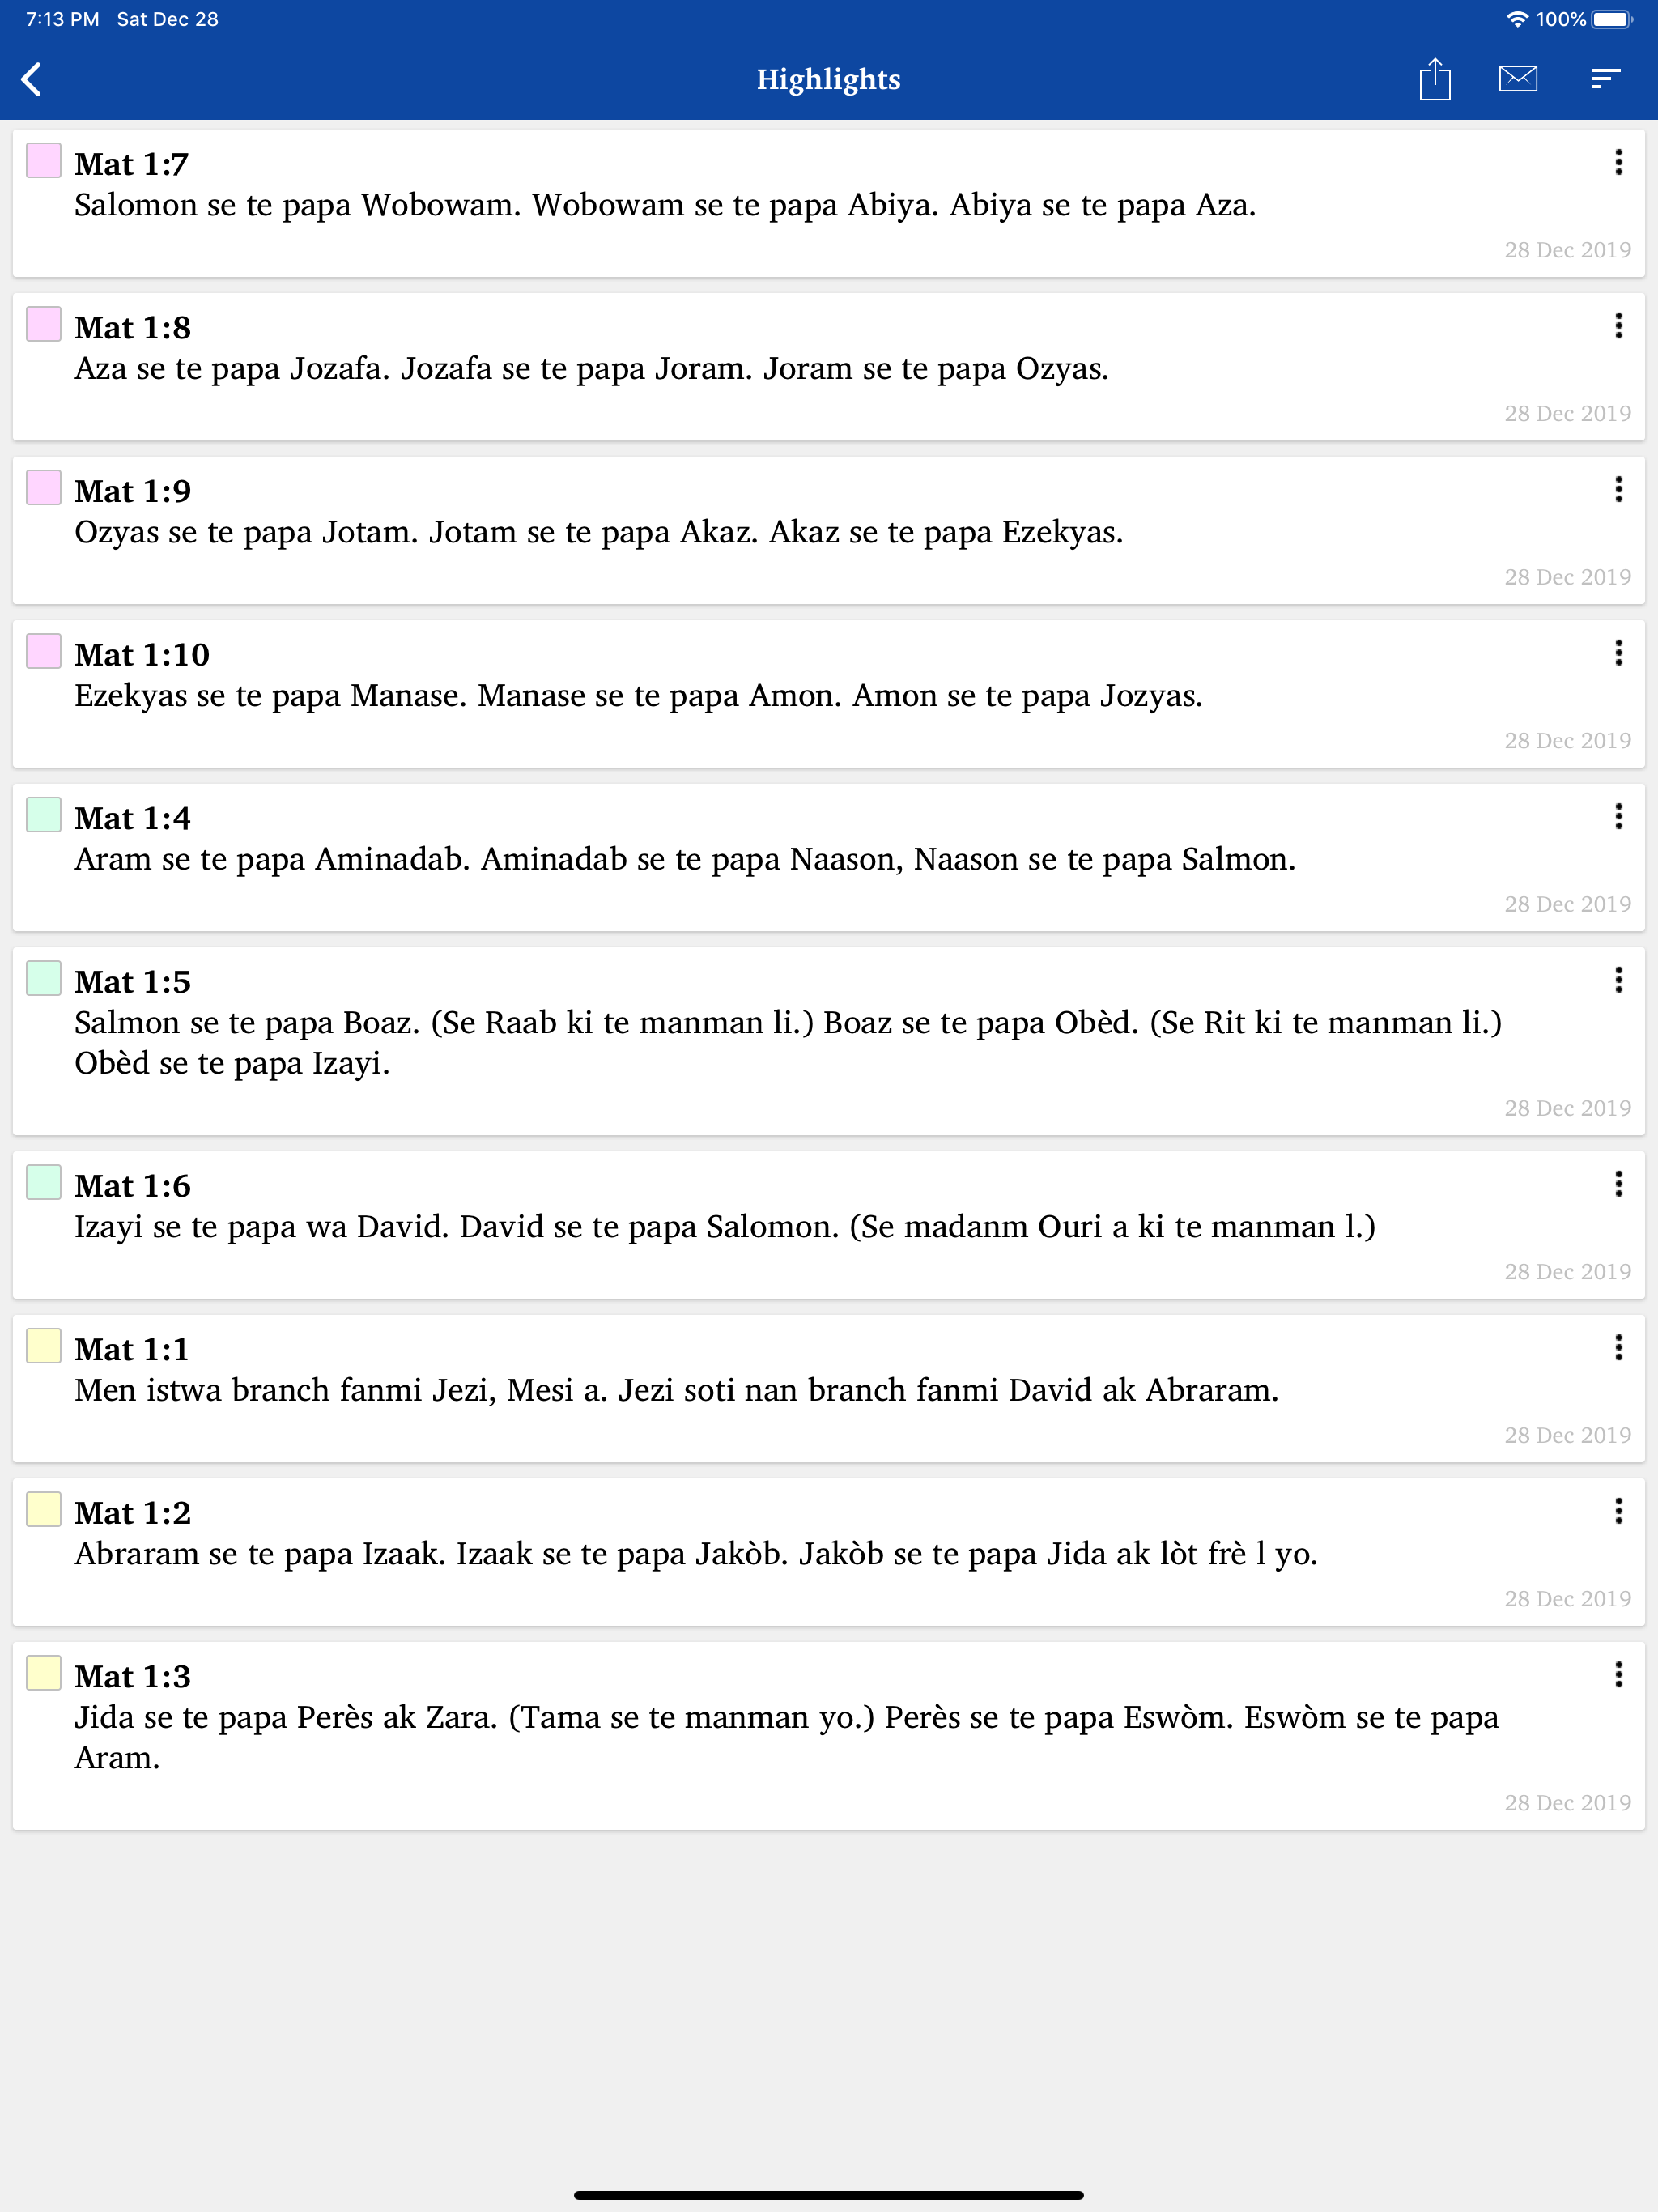Tap pink color swatch of Mat 1:8
This screenshot has width=1658, height=2212.
[44, 324]
